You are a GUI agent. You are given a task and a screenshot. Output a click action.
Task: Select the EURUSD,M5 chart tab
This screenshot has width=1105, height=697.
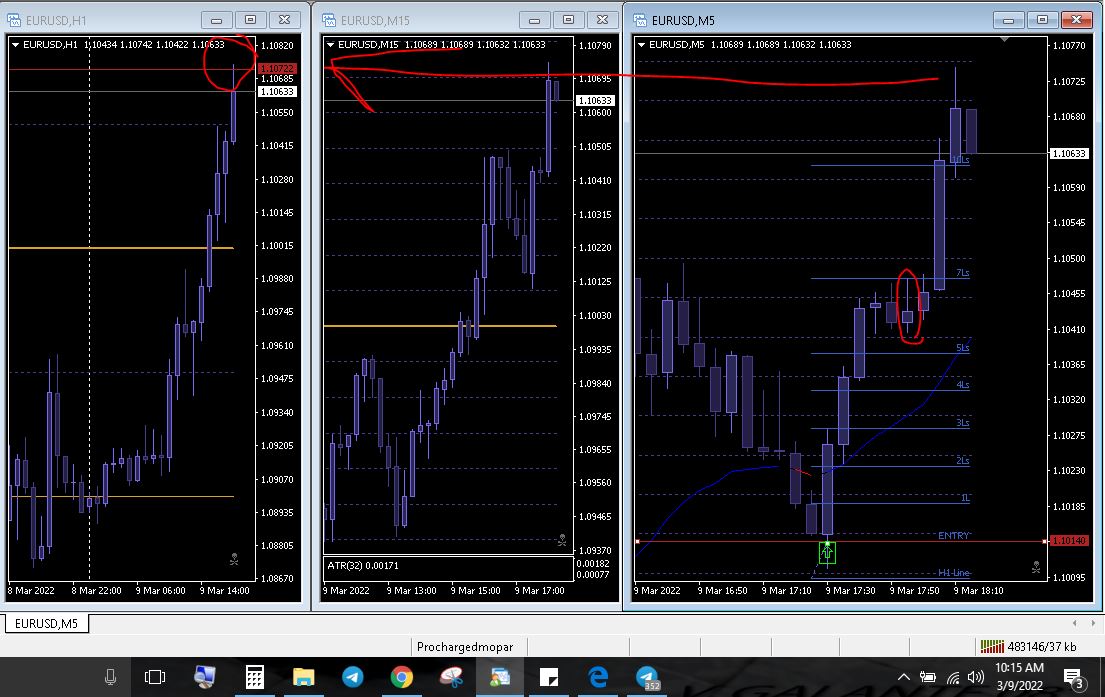coord(47,624)
